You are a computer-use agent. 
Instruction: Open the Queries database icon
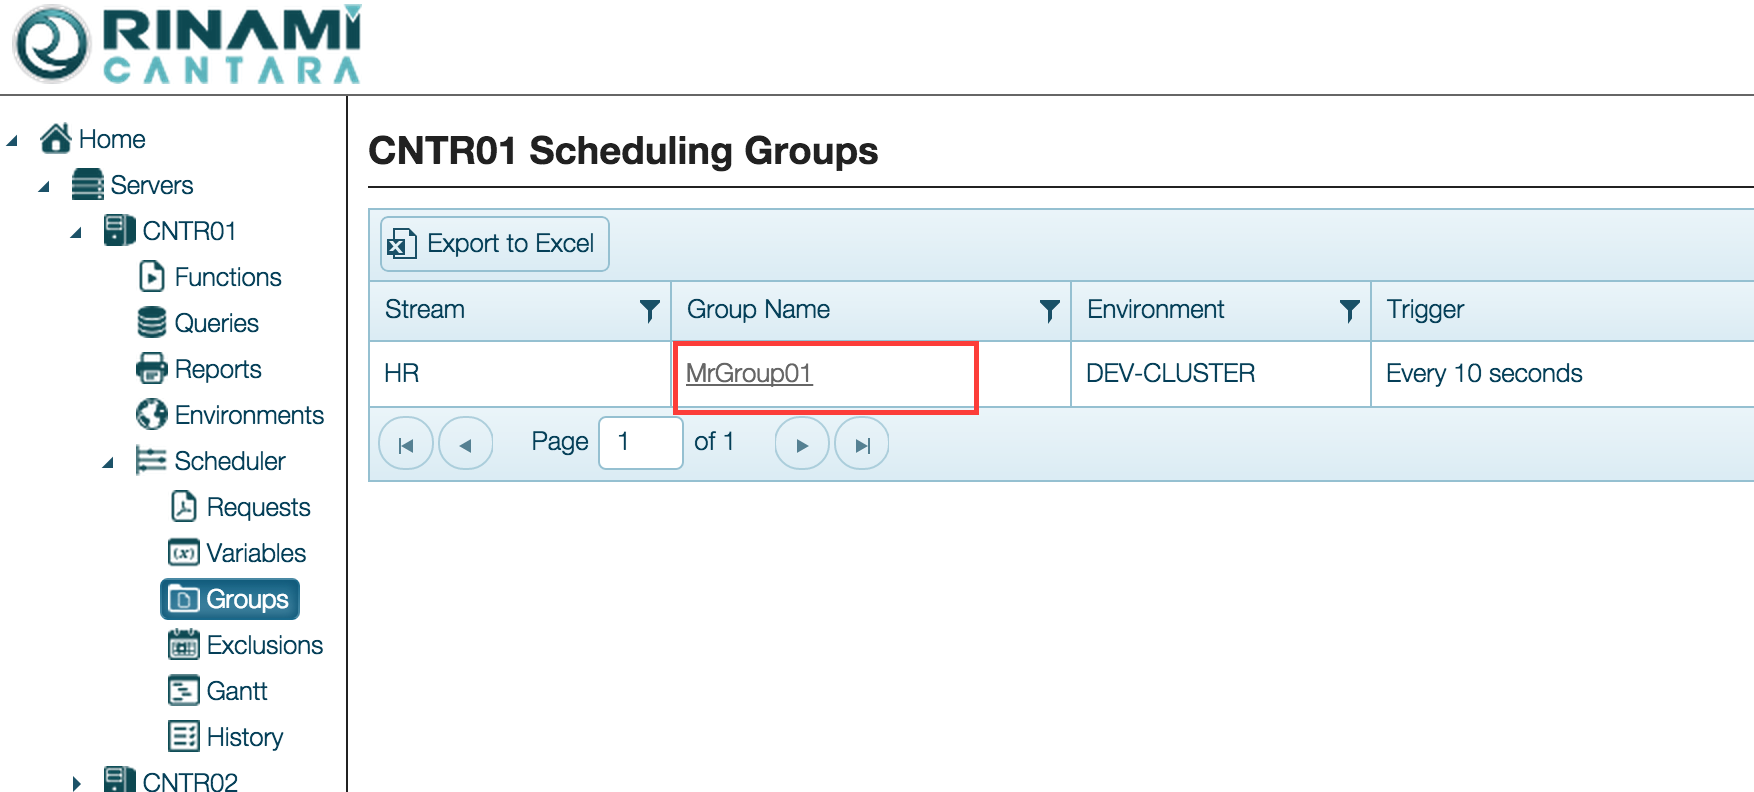(151, 323)
